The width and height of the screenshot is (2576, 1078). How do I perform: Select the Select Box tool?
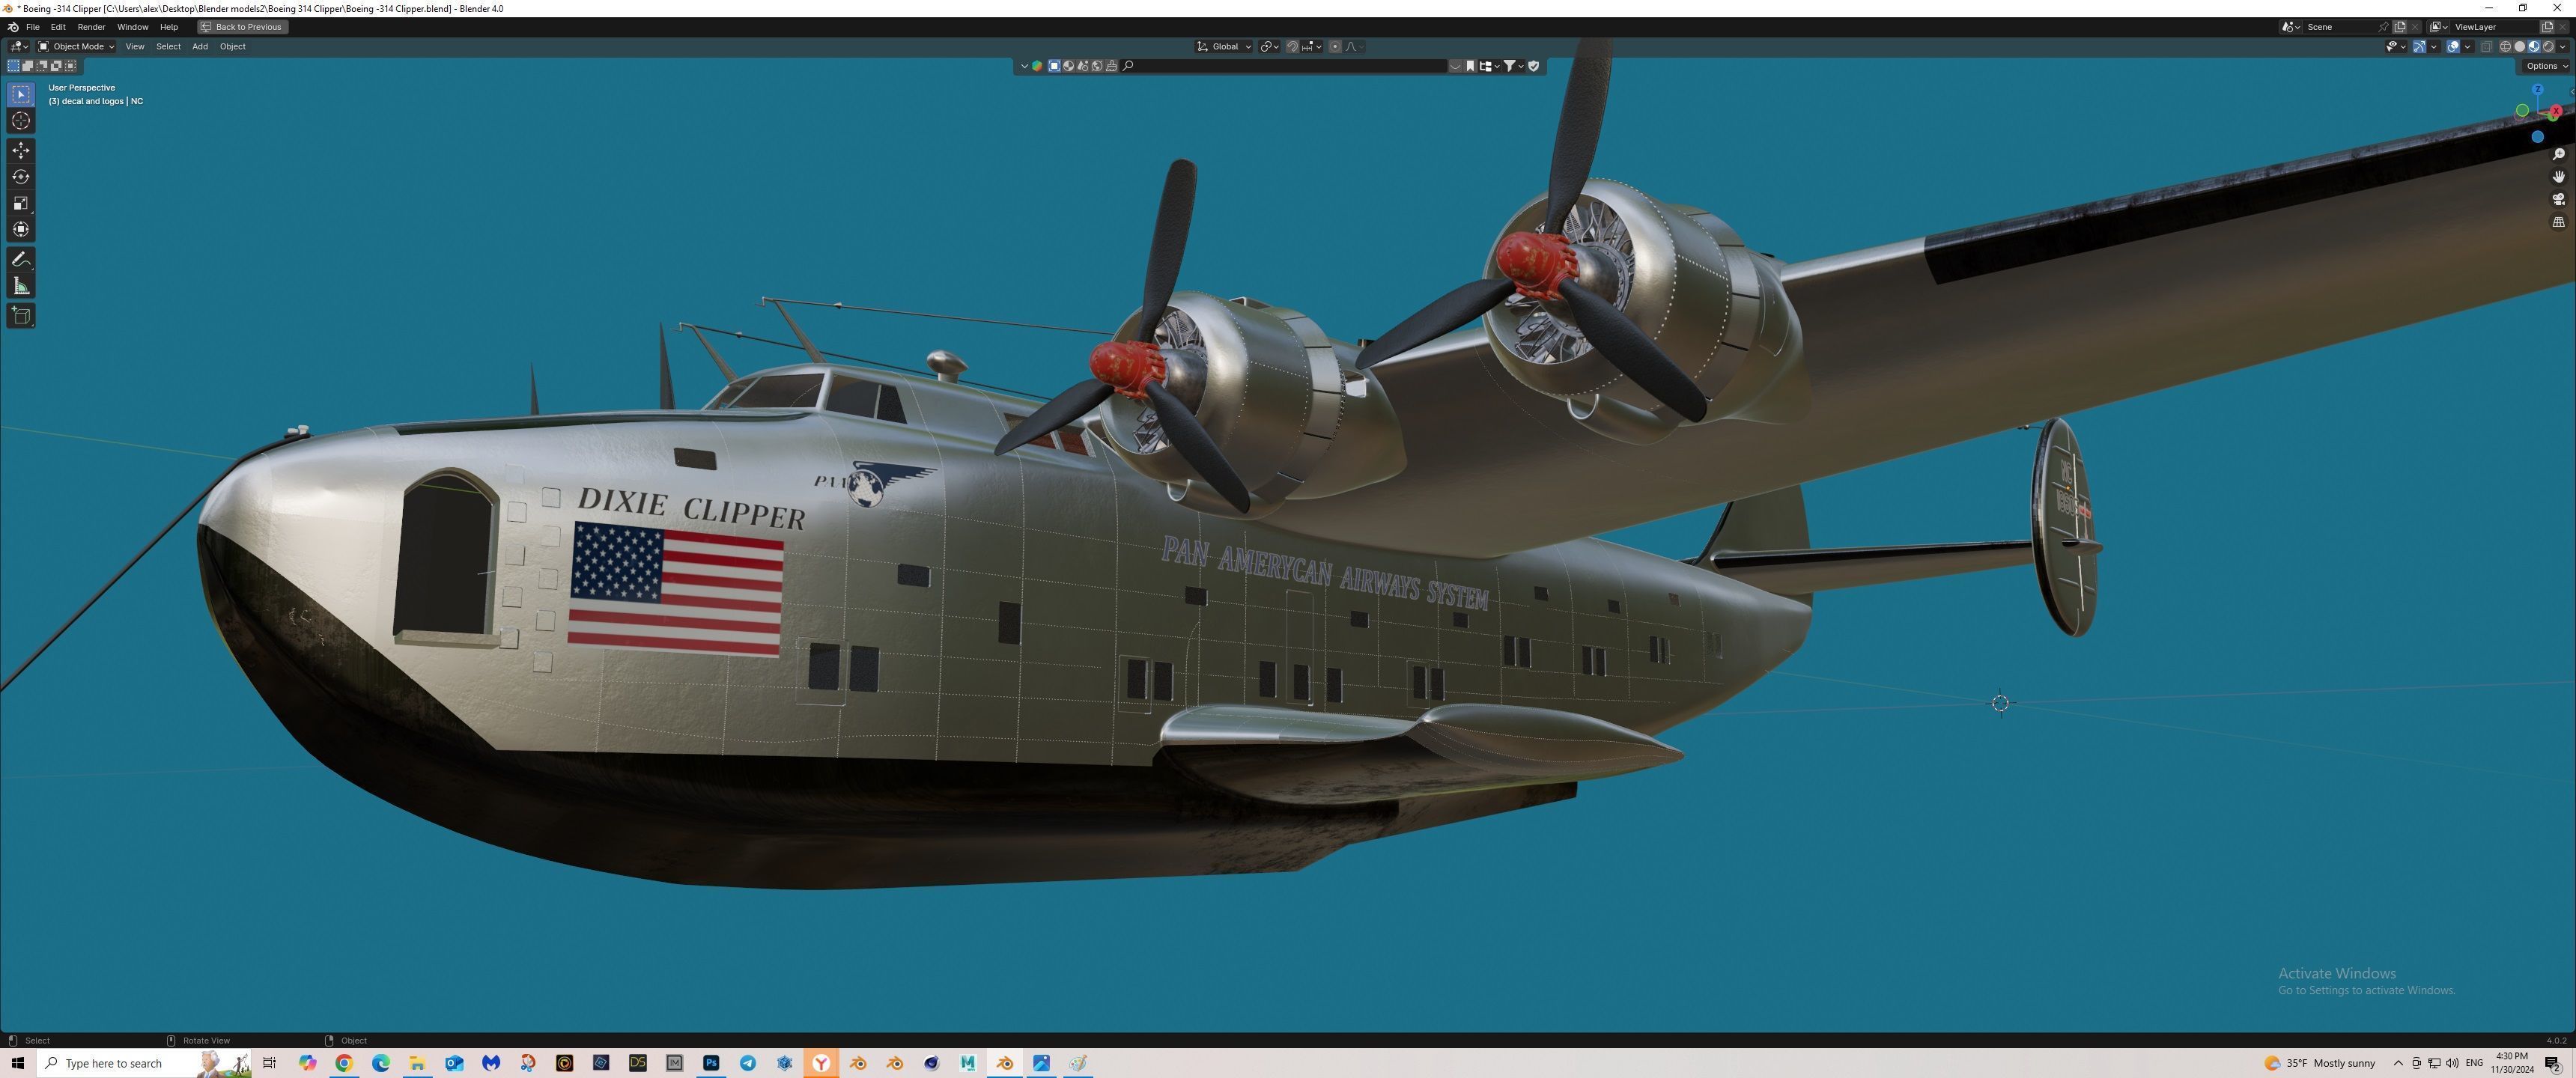click(x=21, y=94)
